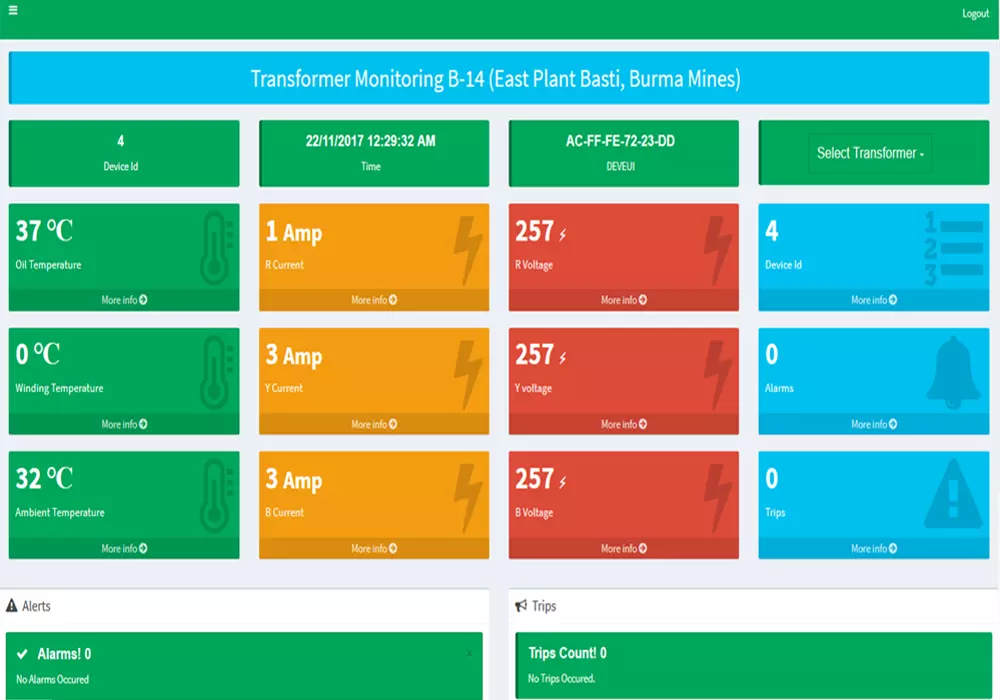Click Logout in the top navigation bar
This screenshot has height=700, width=1000.
coord(974,13)
